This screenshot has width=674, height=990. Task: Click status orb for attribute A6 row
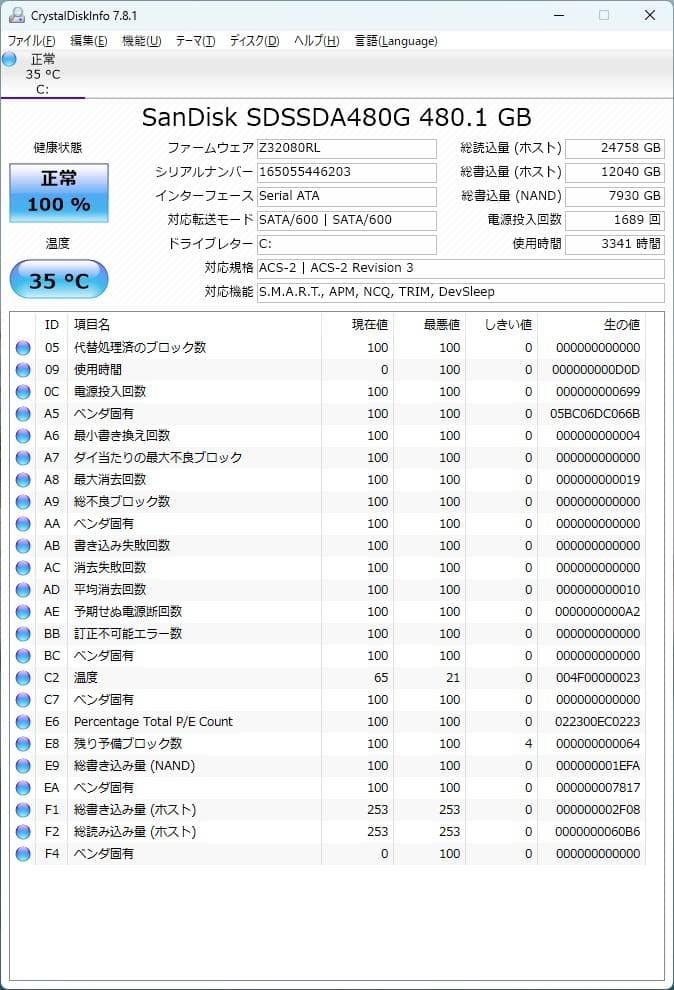click(x=23, y=436)
